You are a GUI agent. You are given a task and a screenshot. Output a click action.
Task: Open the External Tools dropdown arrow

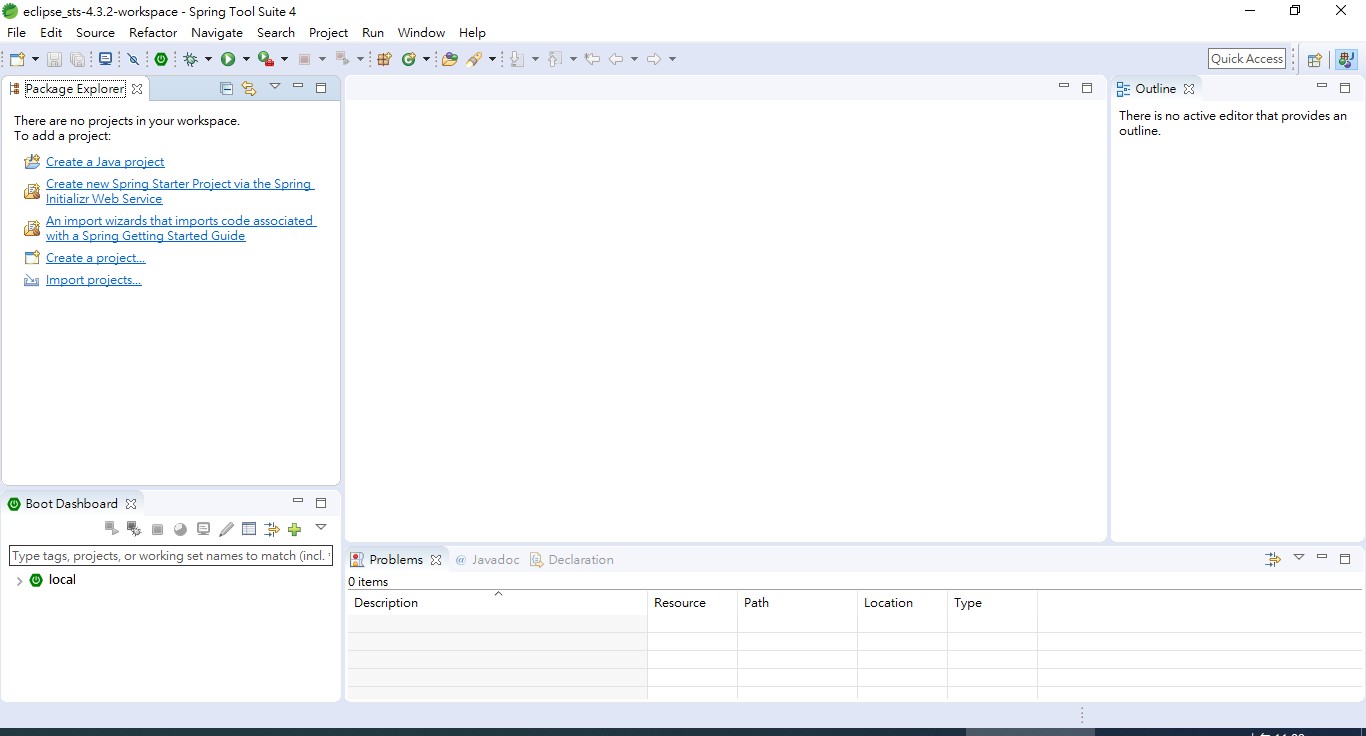(x=284, y=59)
